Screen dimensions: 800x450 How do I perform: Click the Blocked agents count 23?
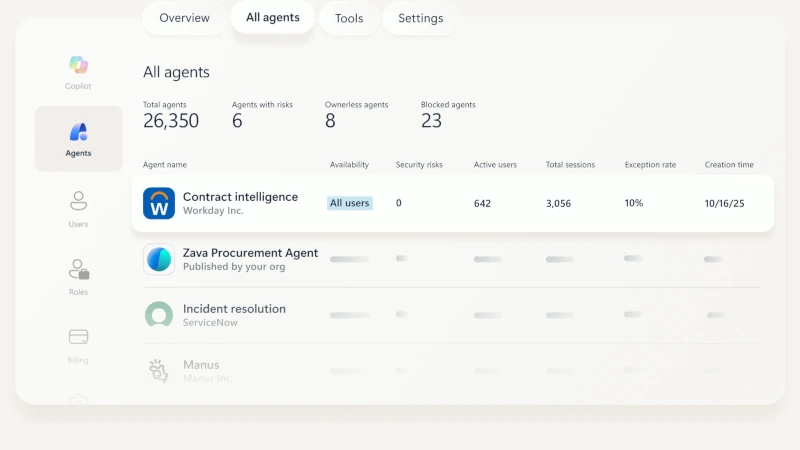coord(432,121)
